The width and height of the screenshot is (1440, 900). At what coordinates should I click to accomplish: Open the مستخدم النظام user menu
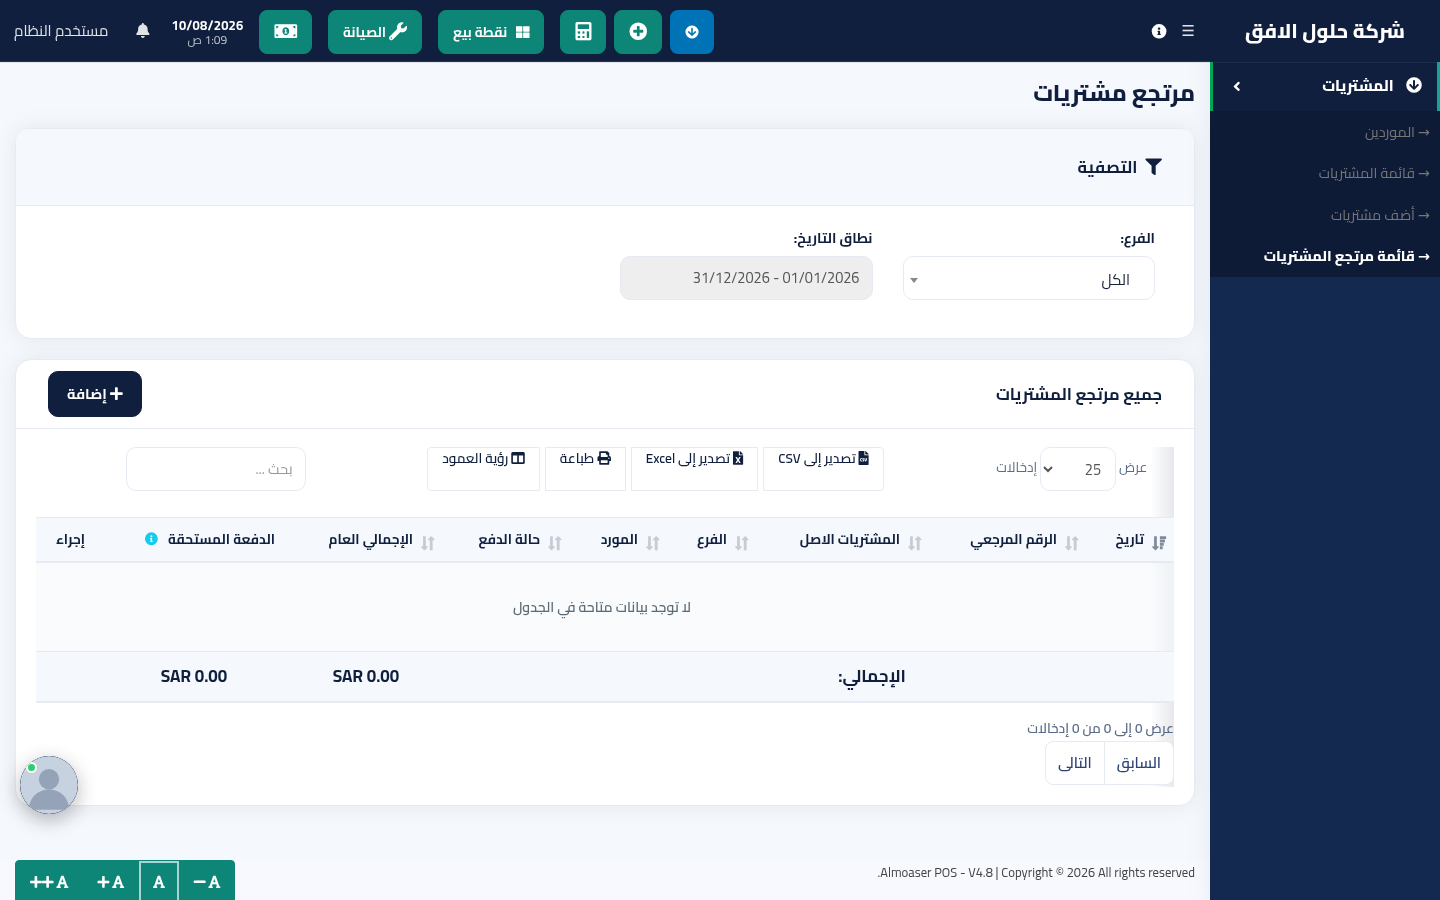click(61, 31)
